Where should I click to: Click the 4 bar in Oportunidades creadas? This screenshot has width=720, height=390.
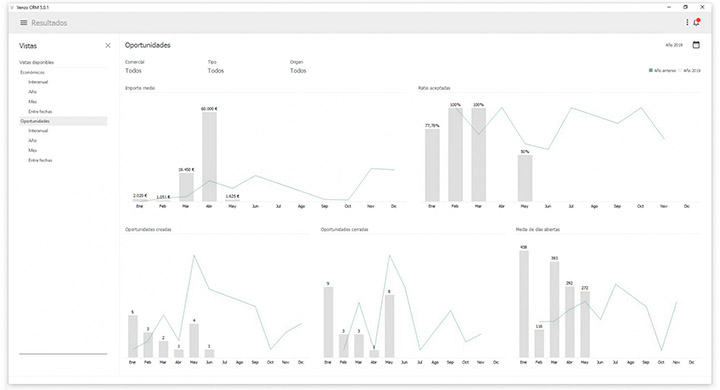[194, 340]
